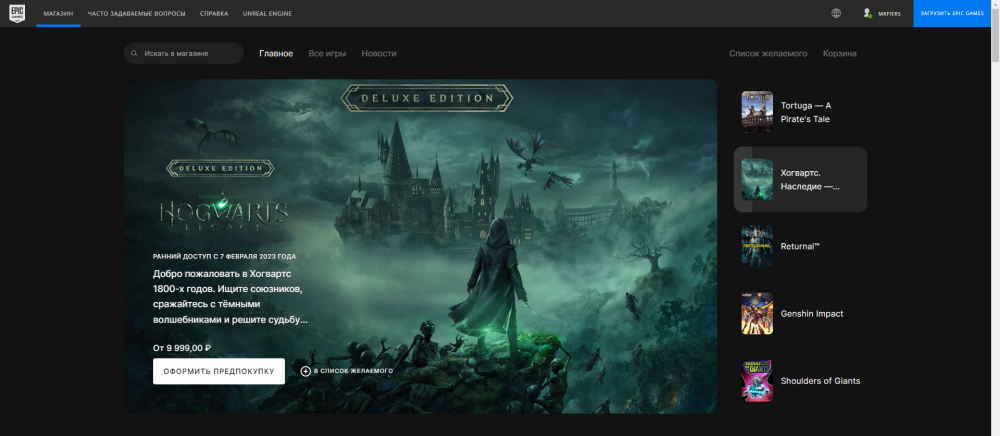This screenshot has width=1000, height=436.
Task: Open the Epic Games logo home
Action: coord(17,13)
